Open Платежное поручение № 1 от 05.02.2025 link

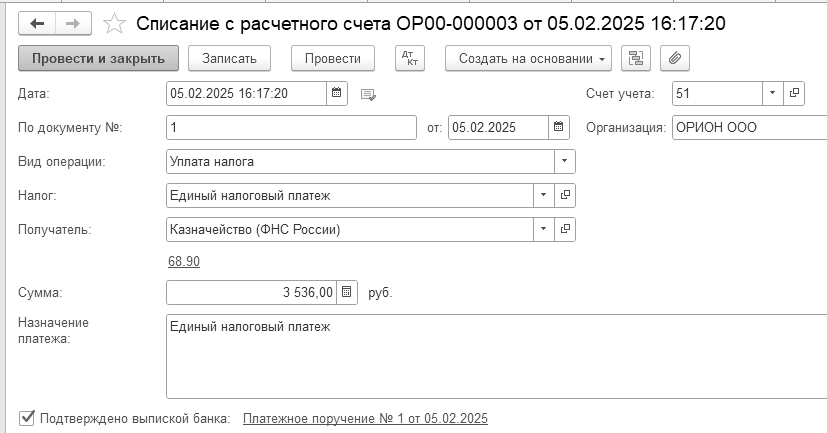click(x=365, y=419)
